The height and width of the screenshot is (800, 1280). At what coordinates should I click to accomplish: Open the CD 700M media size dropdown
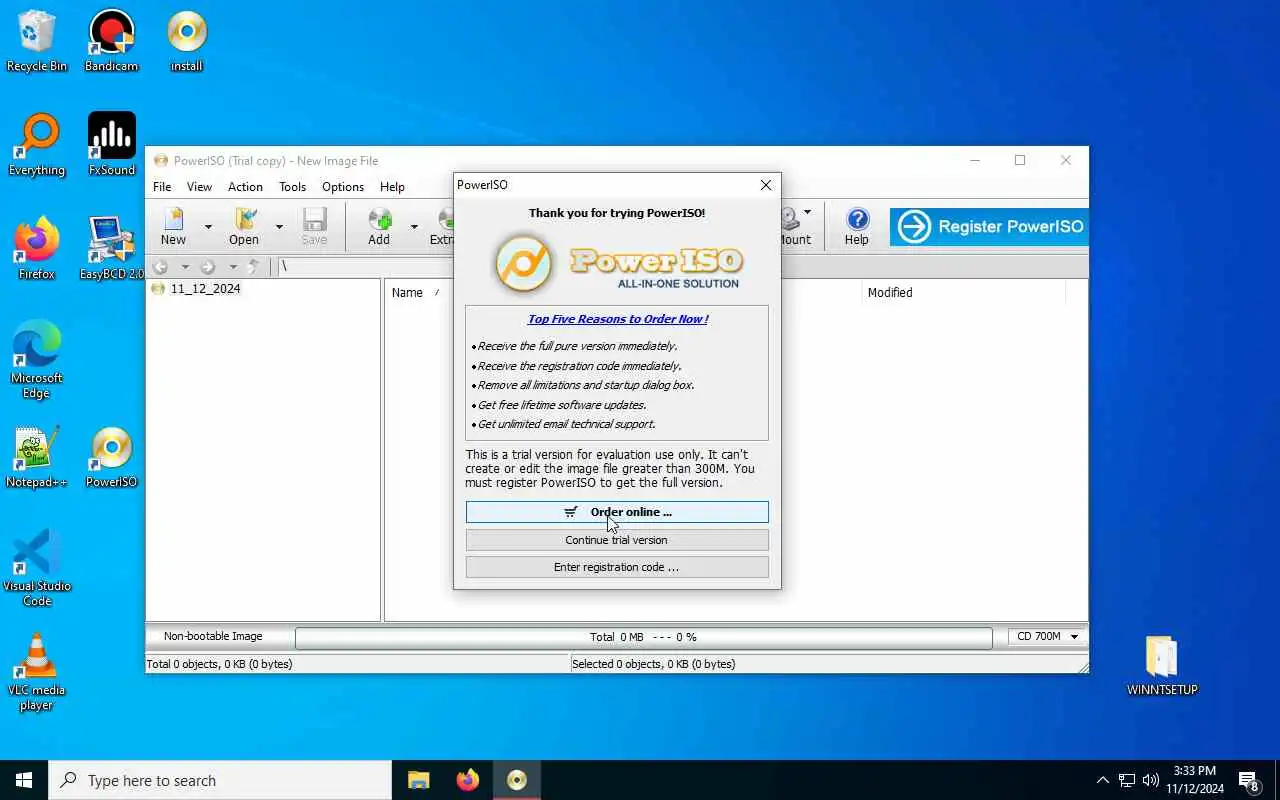[1047, 637]
